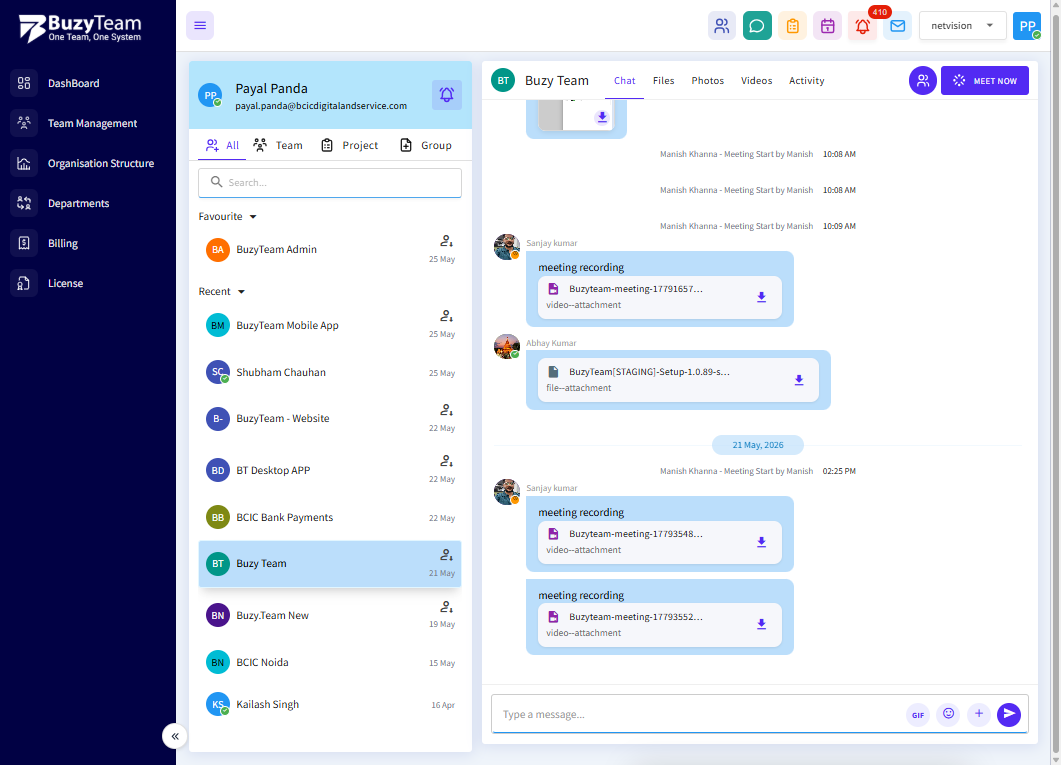Open Kailash Singh chat
The height and width of the screenshot is (765, 1061).
click(x=330, y=704)
